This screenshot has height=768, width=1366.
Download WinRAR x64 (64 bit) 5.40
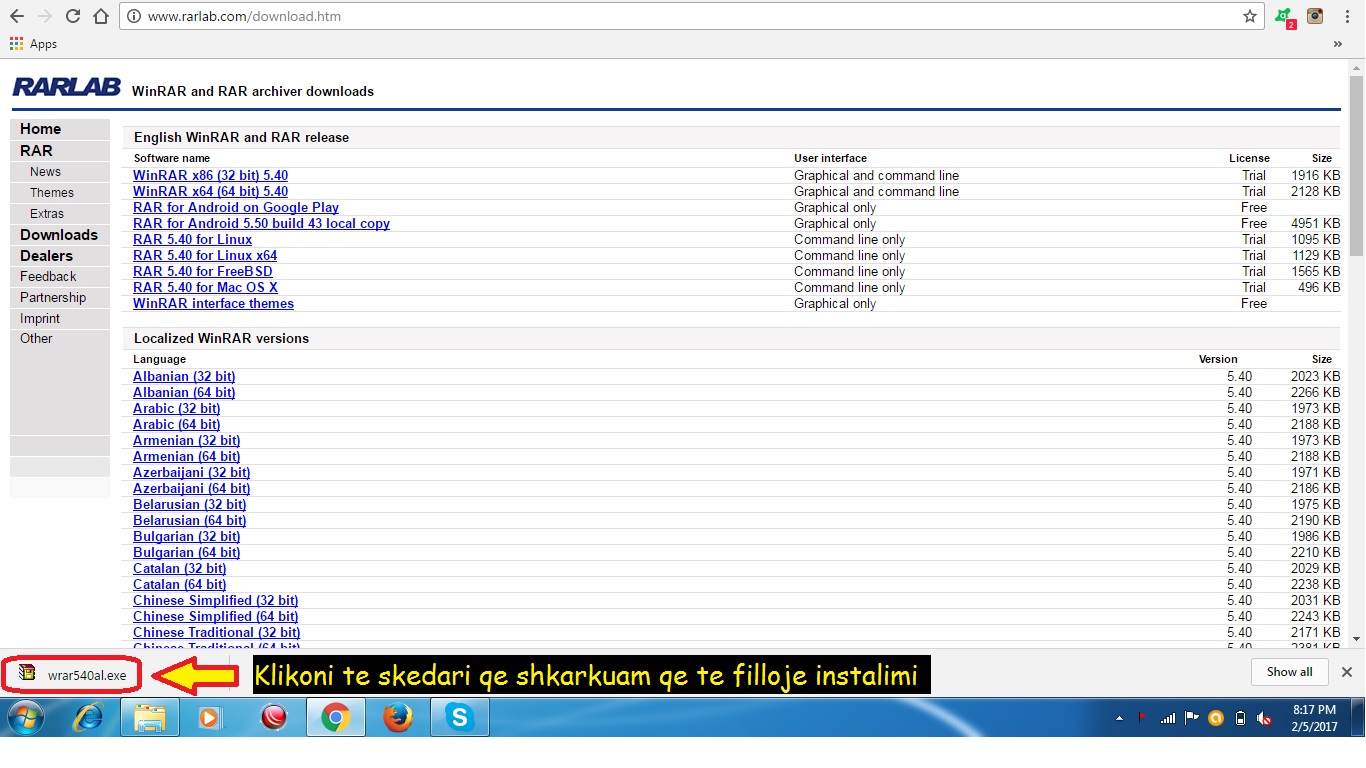click(x=210, y=191)
